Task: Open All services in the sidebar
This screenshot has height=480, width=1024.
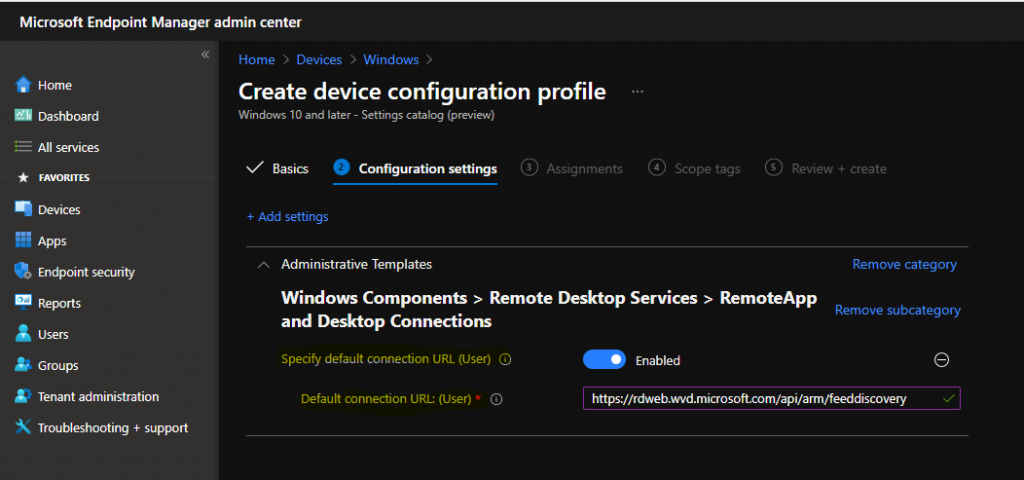Action: click(x=69, y=148)
